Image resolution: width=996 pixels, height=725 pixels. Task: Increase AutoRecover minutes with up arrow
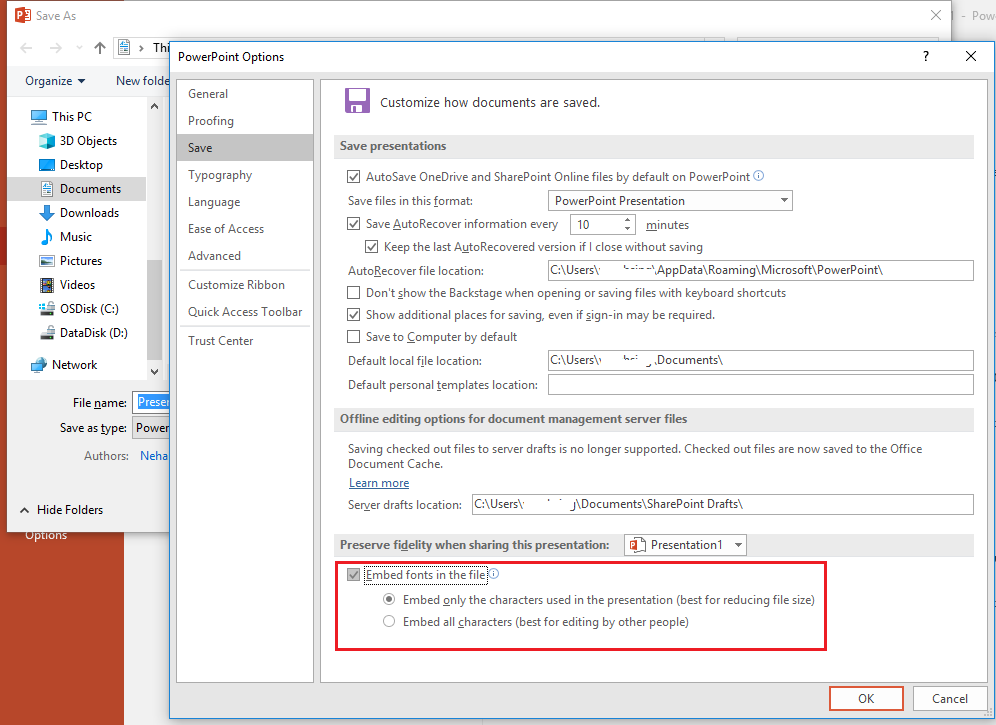pyautogui.click(x=628, y=219)
